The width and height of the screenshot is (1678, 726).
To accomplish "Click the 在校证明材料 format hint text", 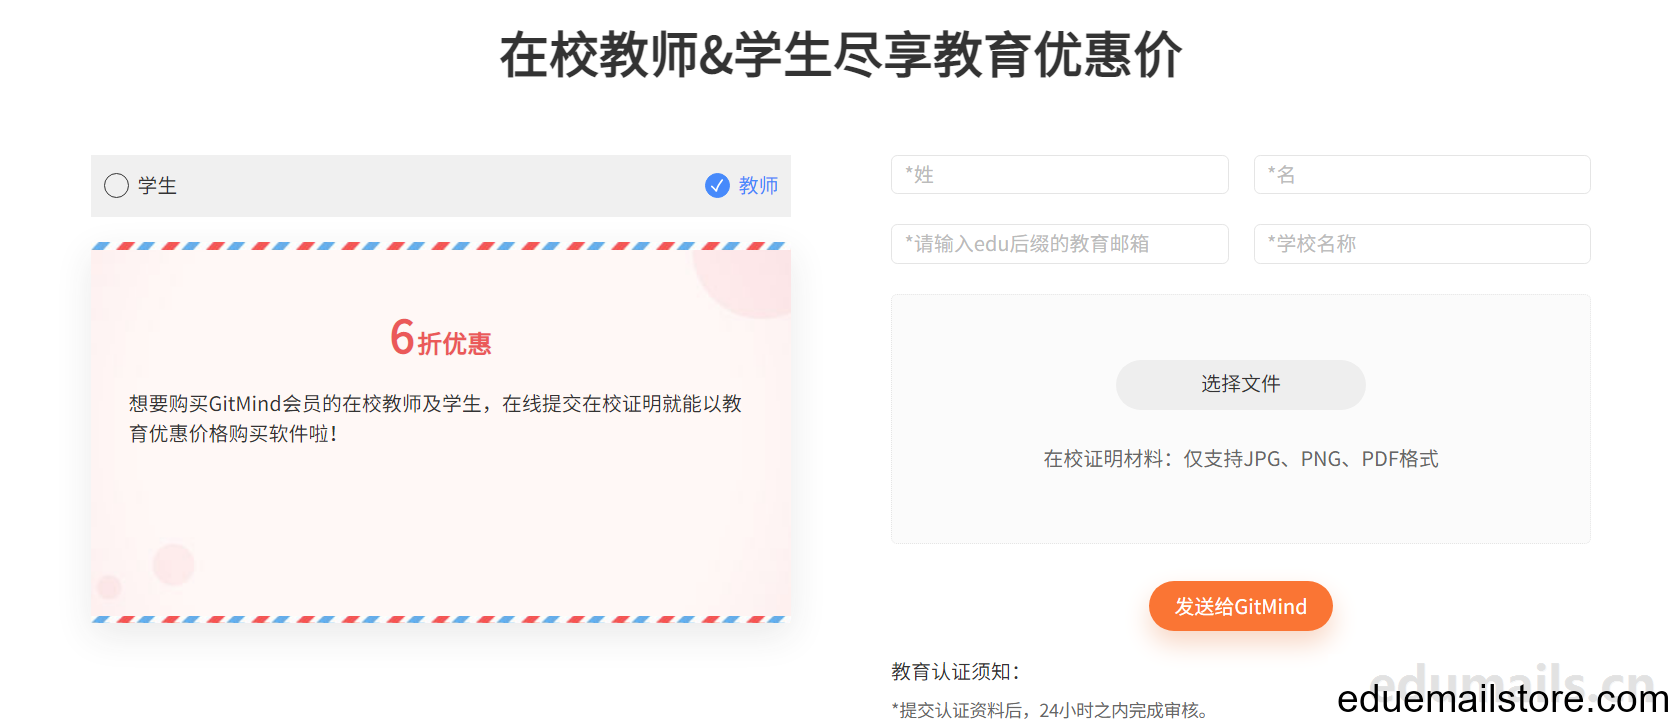I will pyautogui.click(x=1241, y=459).
